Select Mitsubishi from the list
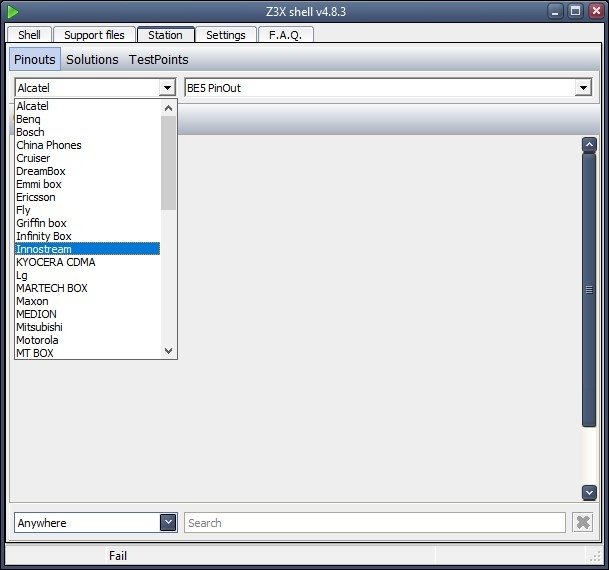 click(x=87, y=327)
